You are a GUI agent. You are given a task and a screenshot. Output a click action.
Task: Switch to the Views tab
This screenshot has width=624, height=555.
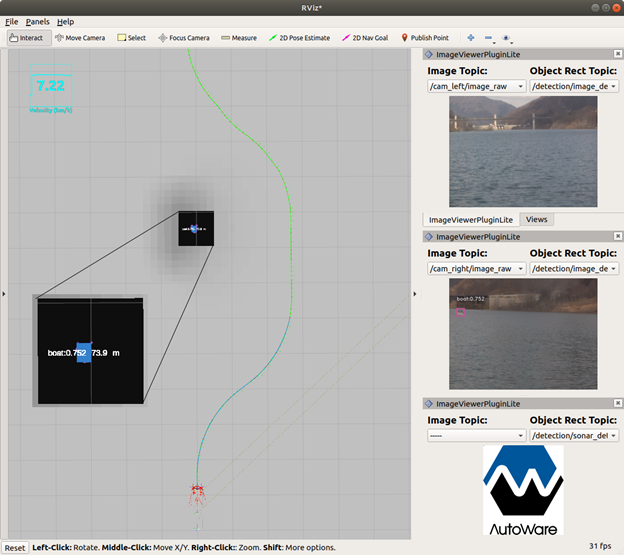click(x=536, y=219)
